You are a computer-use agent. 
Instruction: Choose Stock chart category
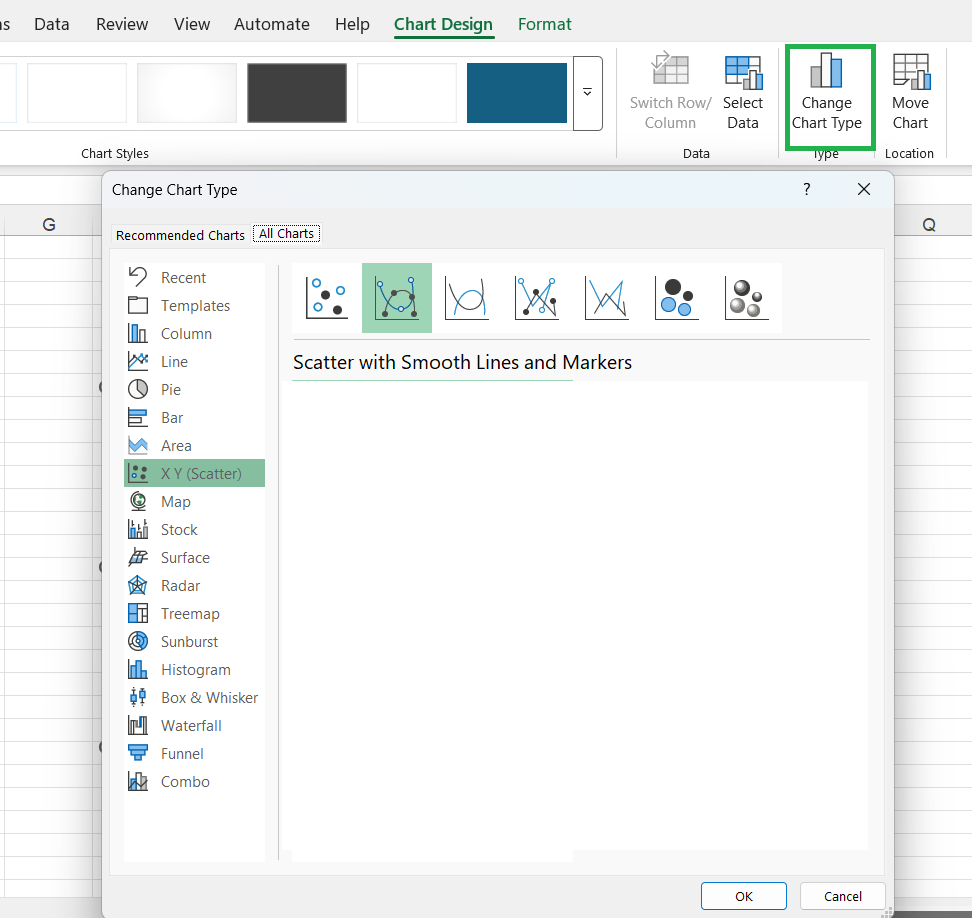tap(194, 529)
